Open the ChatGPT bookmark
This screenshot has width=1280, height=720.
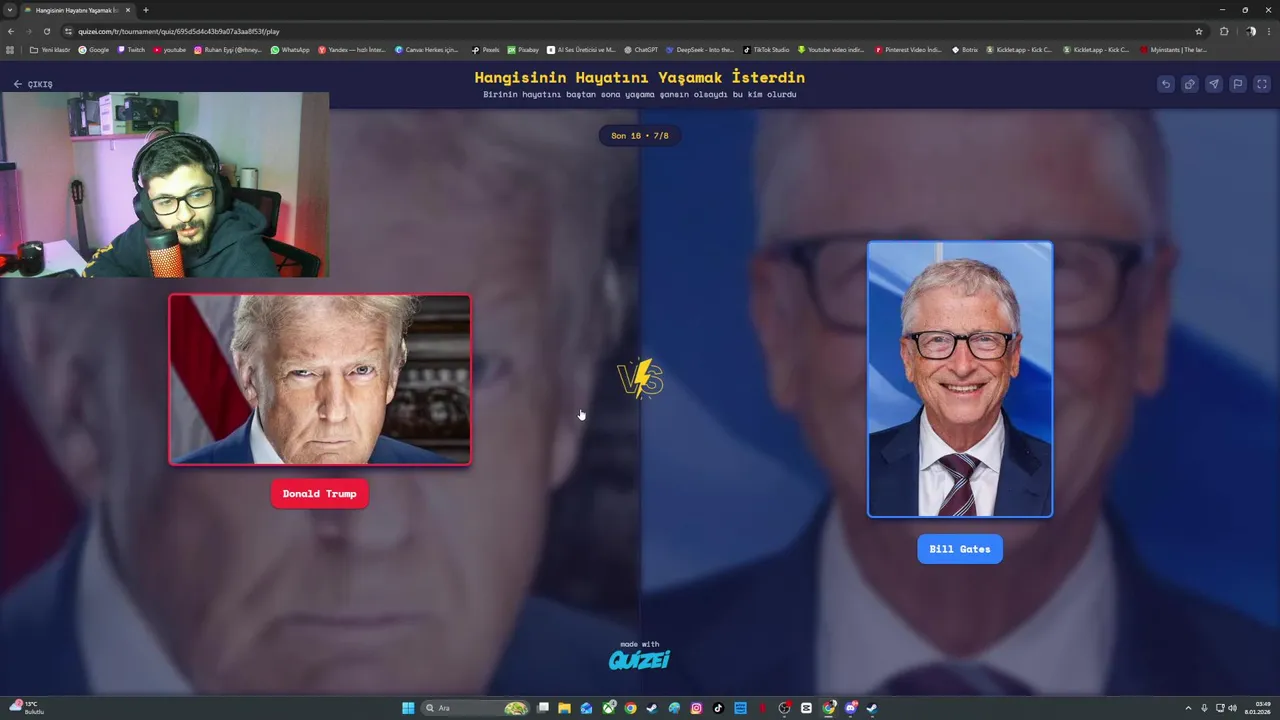[641, 49]
